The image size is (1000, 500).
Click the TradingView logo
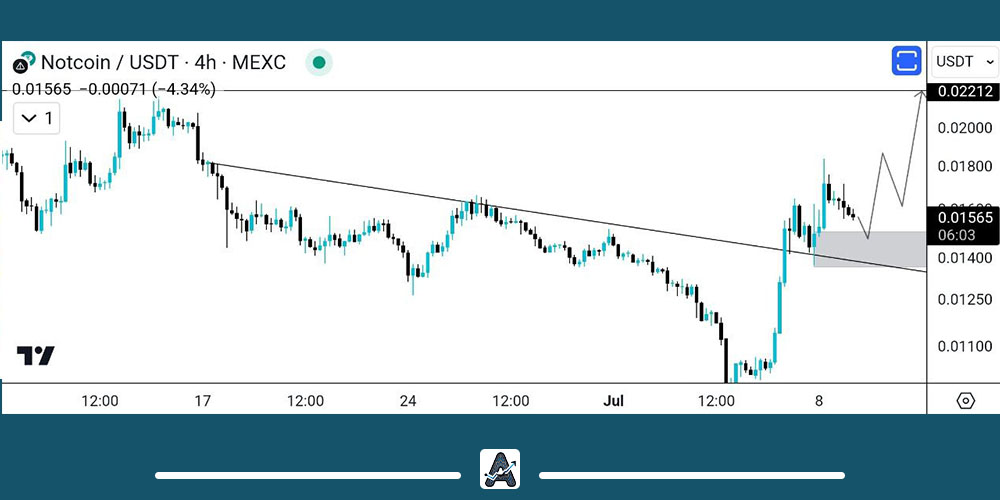(x=36, y=355)
